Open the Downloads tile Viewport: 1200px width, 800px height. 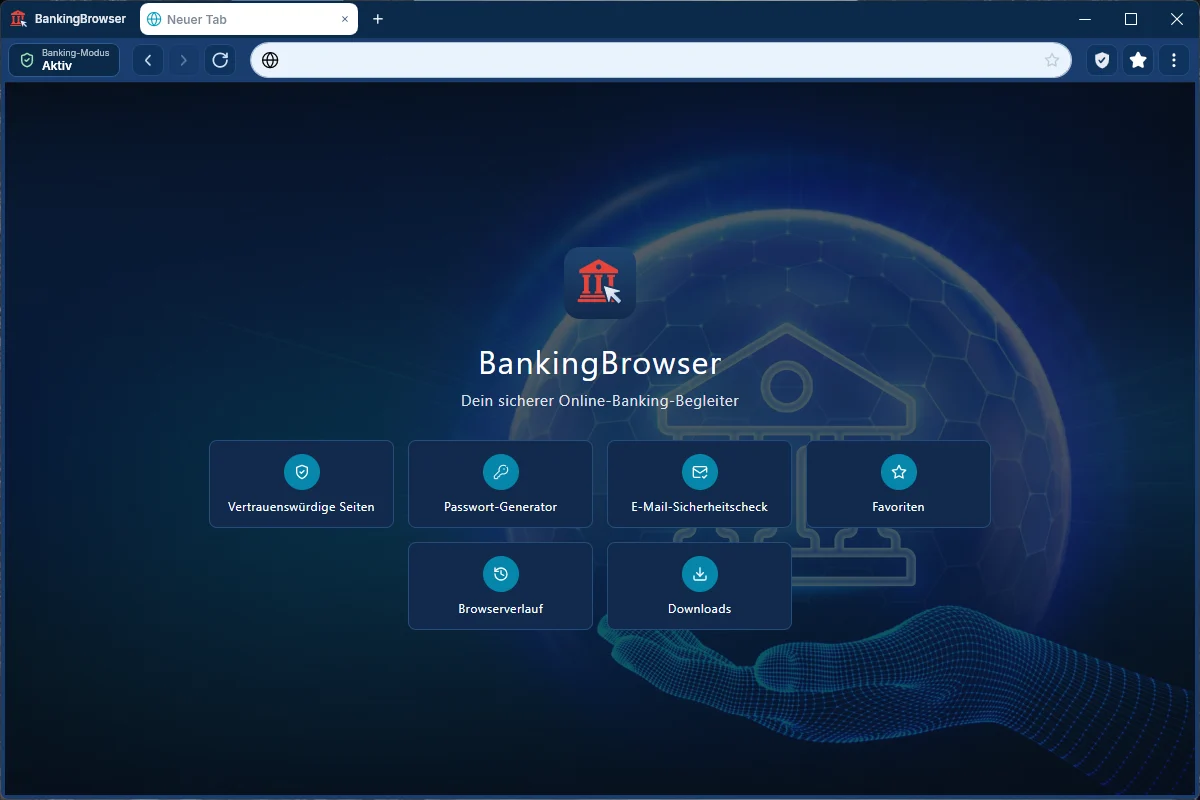pos(699,586)
